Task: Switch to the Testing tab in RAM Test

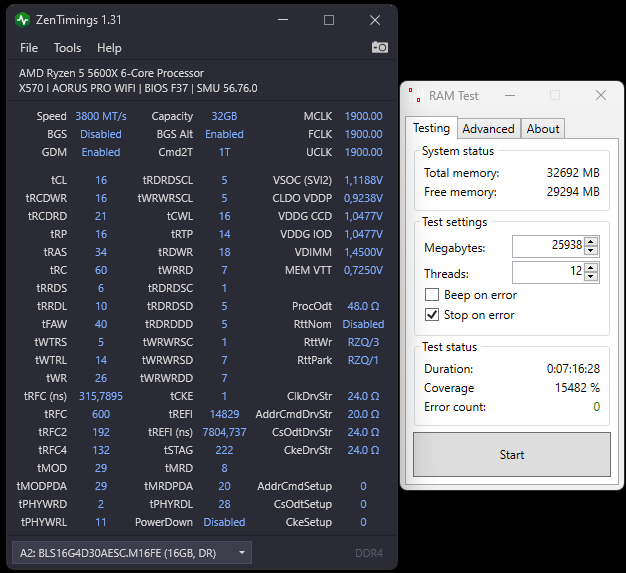Action: (431, 128)
